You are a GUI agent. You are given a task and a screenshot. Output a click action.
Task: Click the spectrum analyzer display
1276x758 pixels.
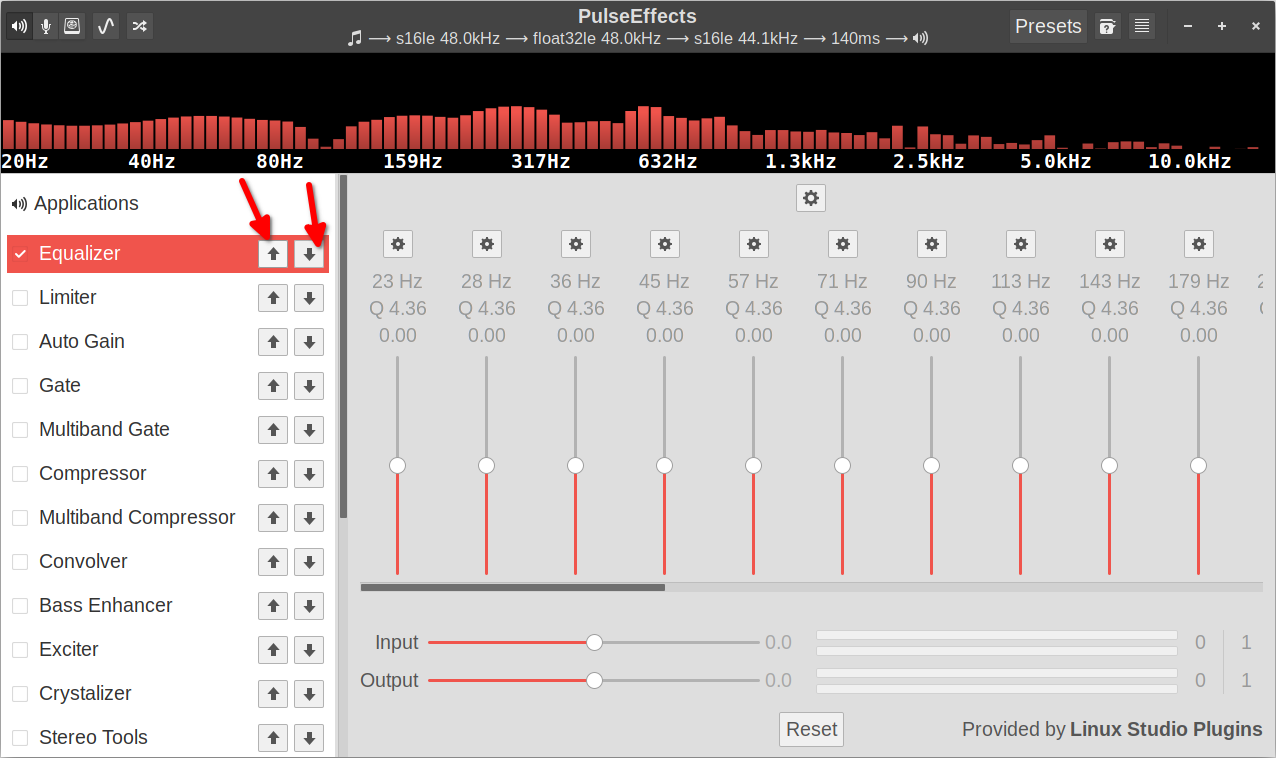pos(638,112)
